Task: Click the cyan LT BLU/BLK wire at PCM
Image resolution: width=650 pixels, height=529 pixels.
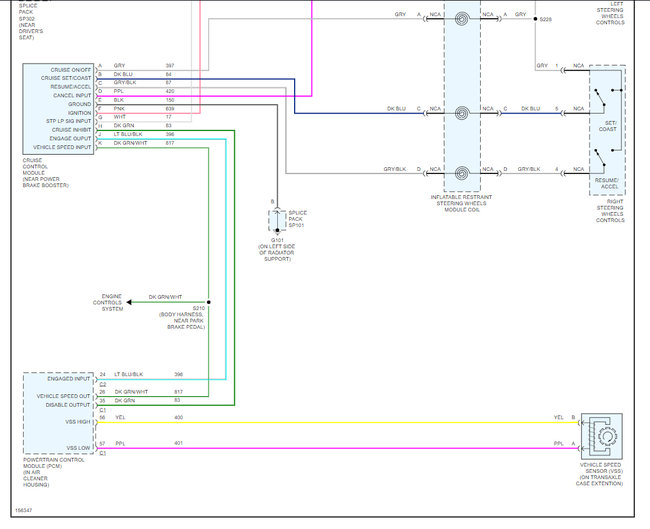Action: point(162,379)
